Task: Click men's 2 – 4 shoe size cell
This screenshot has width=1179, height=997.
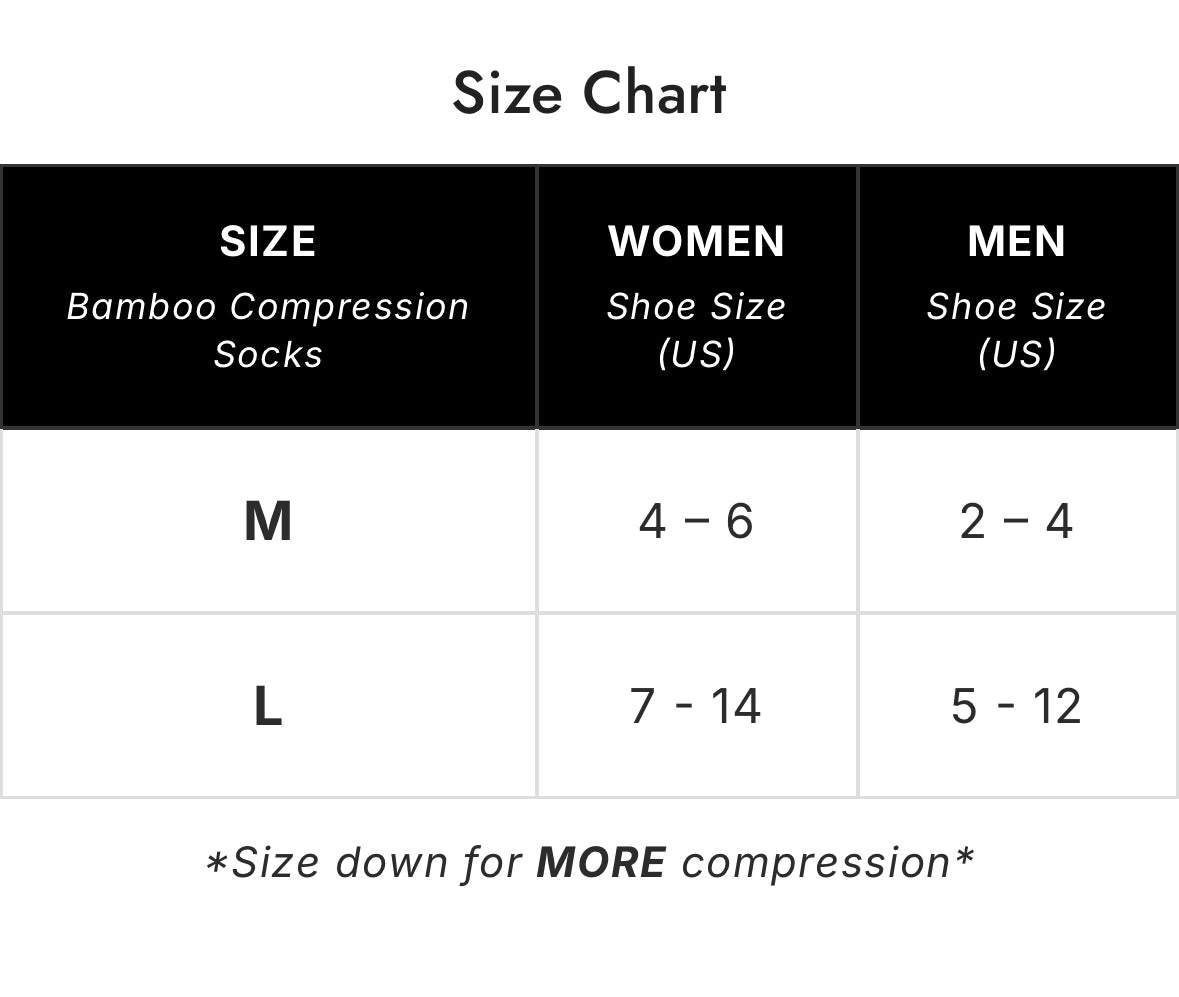Action: pos(1016,521)
